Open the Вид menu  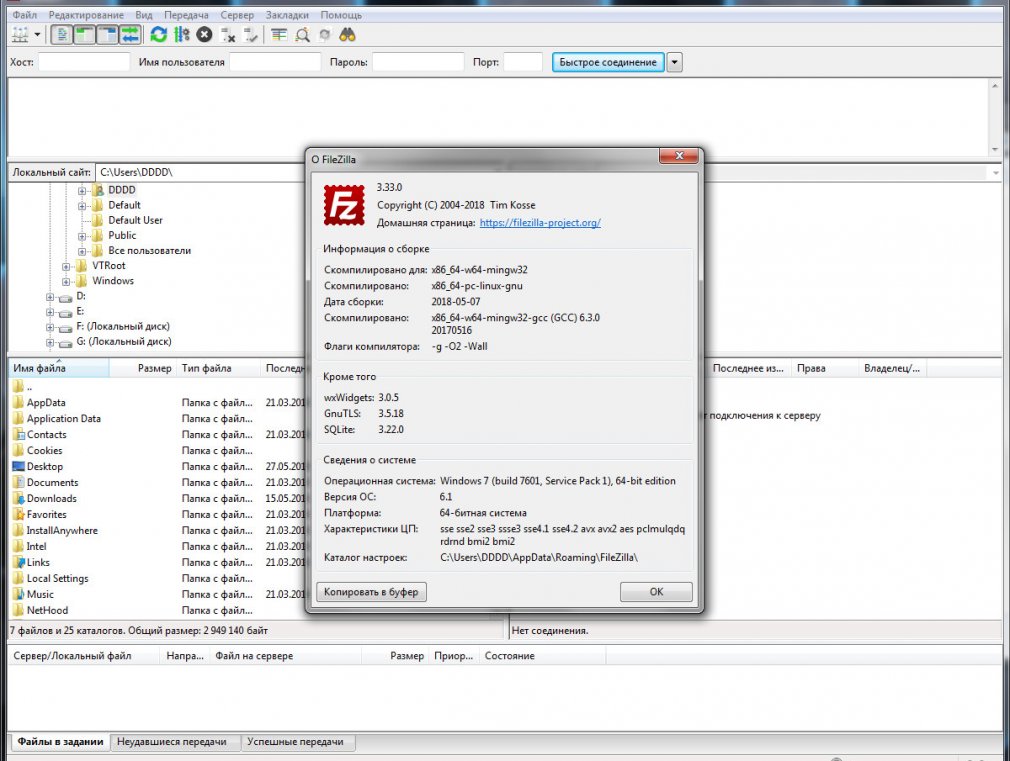144,14
